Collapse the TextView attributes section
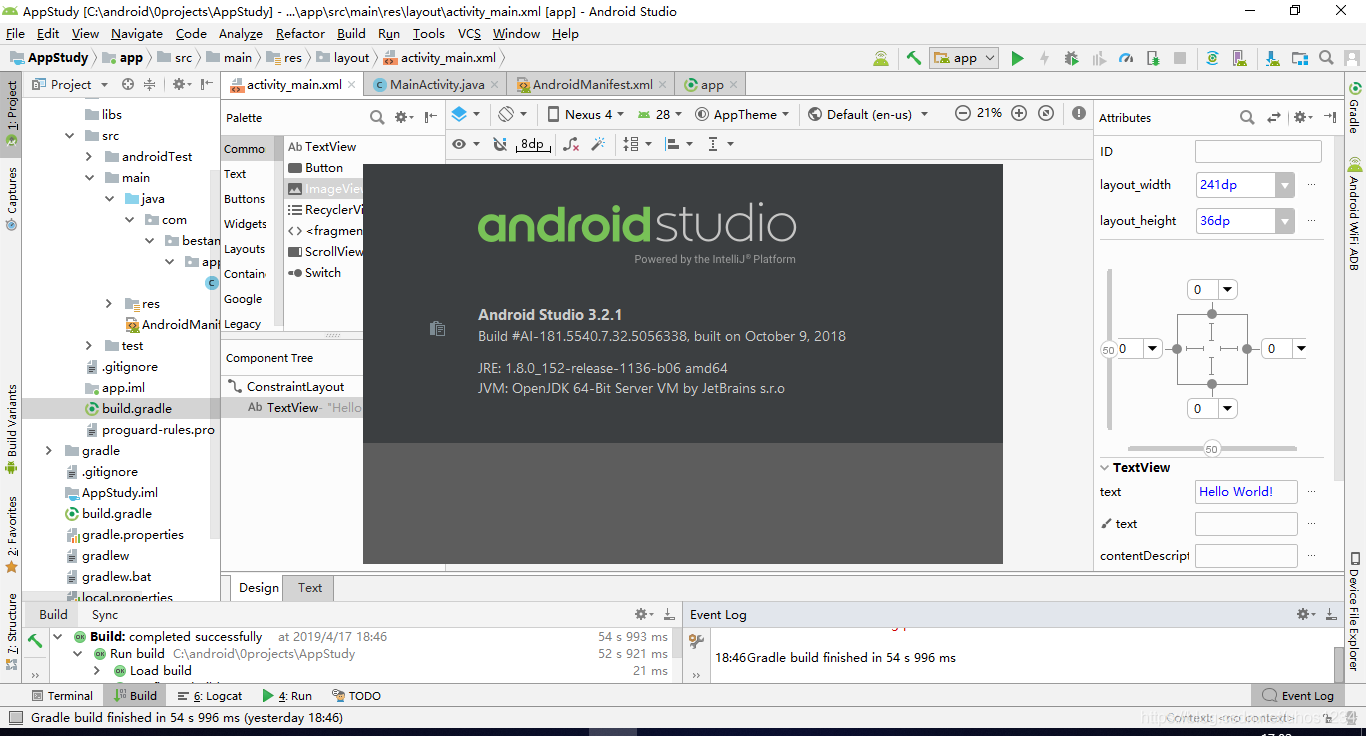The image size is (1366, 736). [x=1105, y=468]
